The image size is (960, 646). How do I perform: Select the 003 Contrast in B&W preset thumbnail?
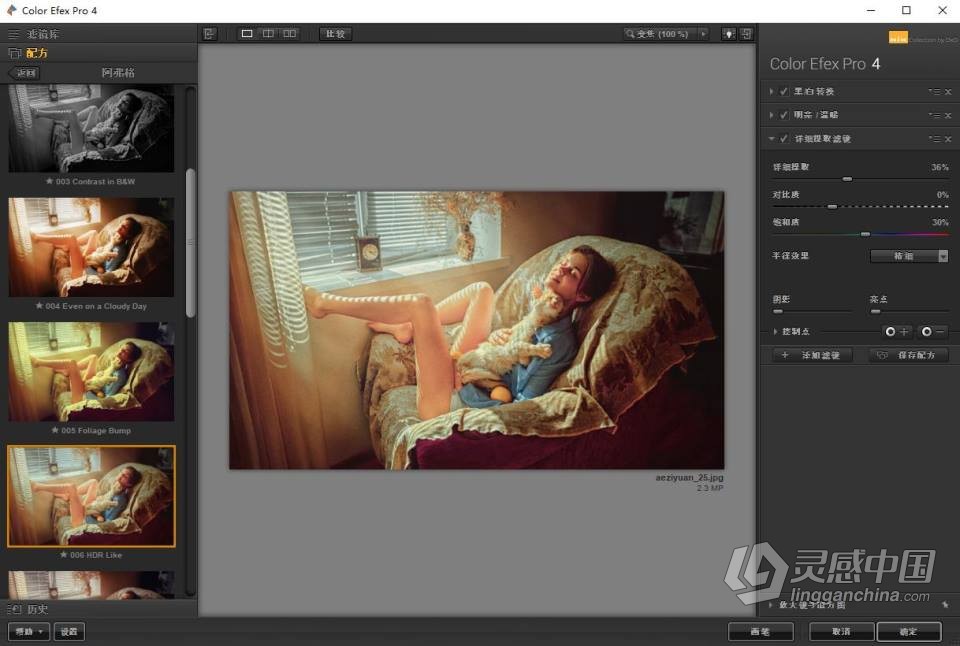click(91, 129)
